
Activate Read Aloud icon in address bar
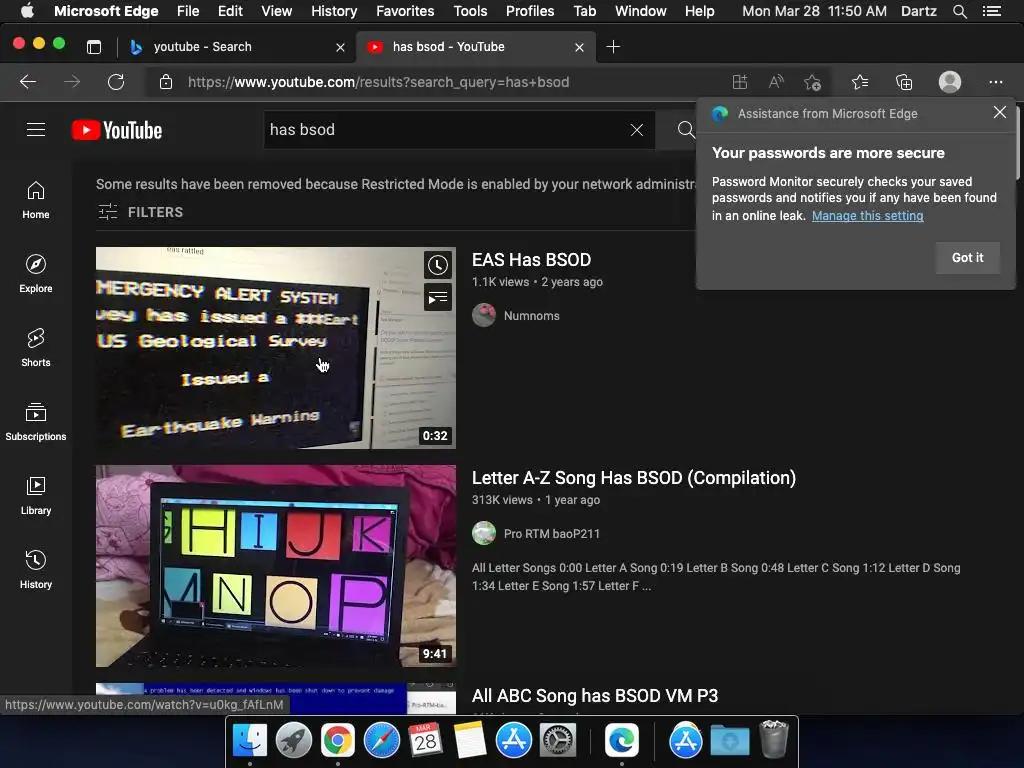tap(776, 82)
